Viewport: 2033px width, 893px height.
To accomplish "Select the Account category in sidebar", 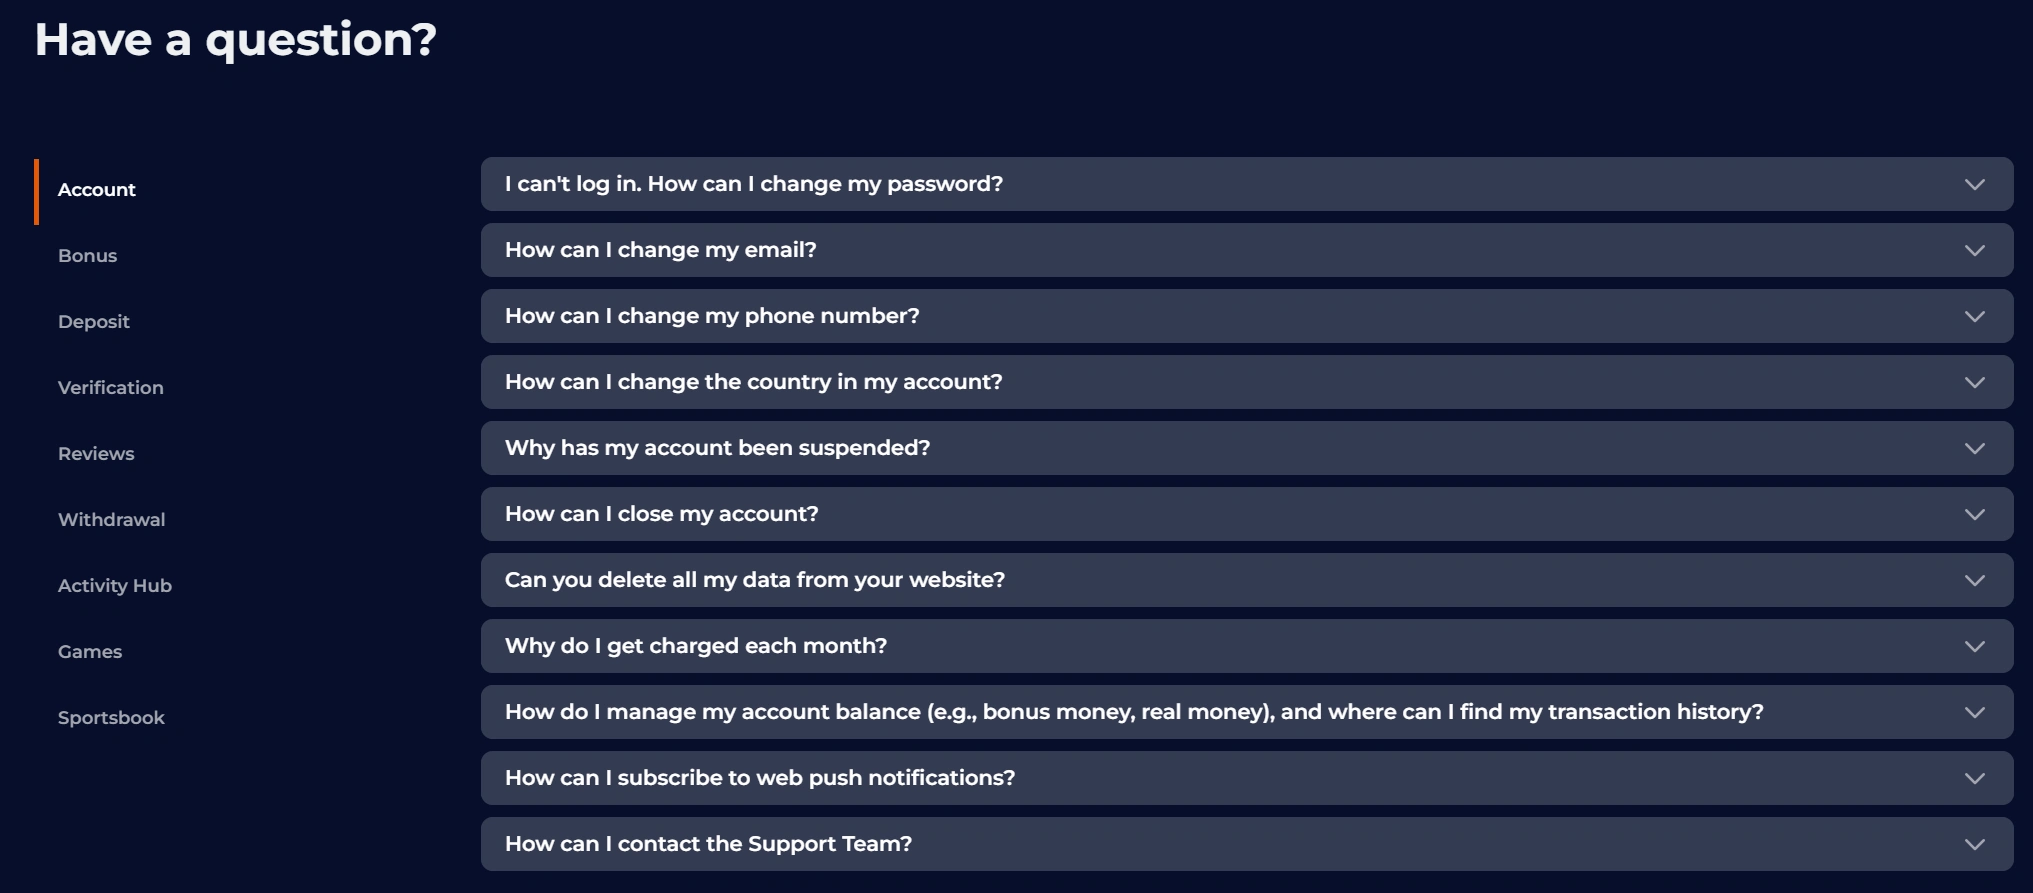I will click(97, 189).
